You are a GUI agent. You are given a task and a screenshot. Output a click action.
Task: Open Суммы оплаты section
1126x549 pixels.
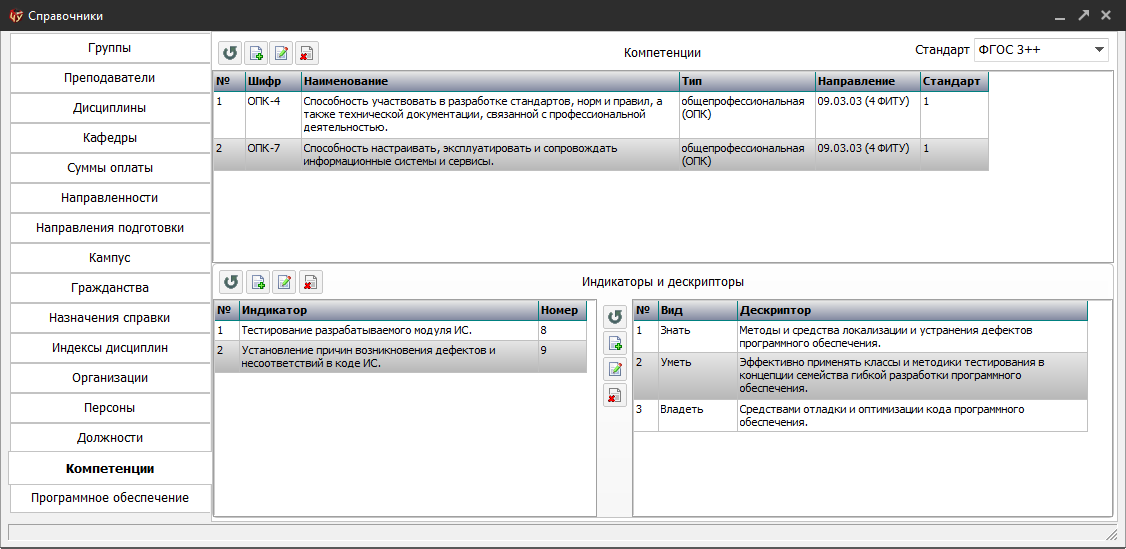coord(110,168)
